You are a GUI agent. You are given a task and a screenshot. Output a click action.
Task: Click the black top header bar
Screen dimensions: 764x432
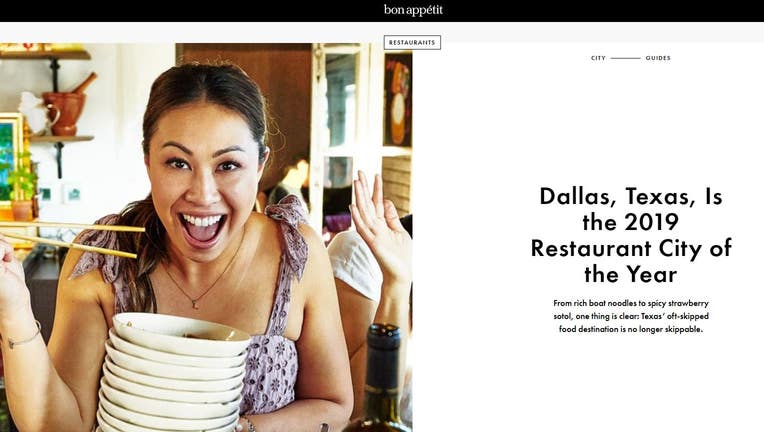[382, 11]
